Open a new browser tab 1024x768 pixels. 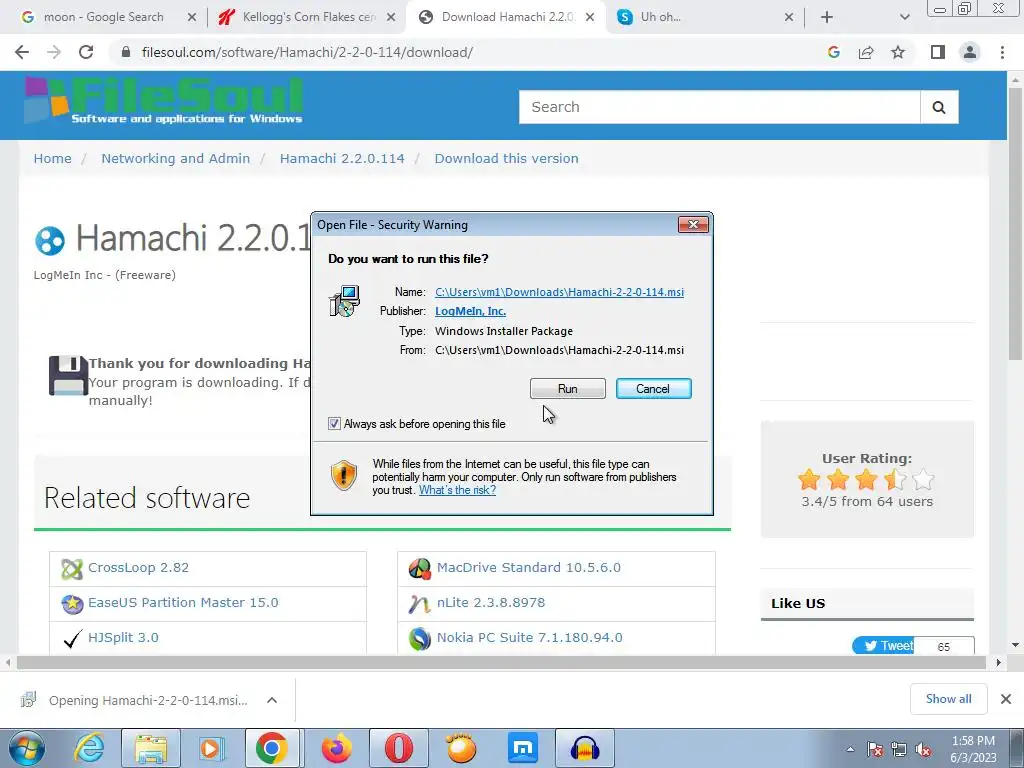click(x=827, y=18)
